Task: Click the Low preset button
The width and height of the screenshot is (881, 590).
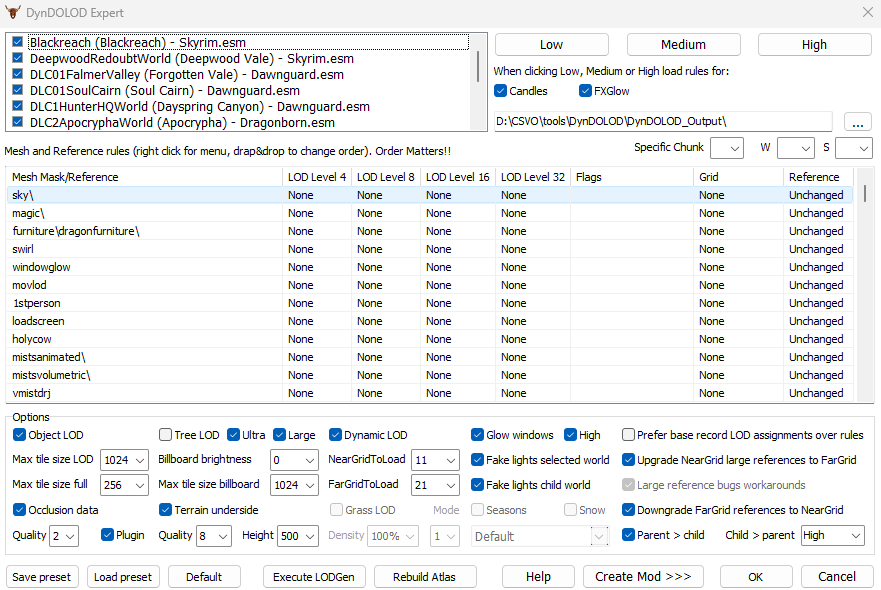Action: tap(551, 44)
